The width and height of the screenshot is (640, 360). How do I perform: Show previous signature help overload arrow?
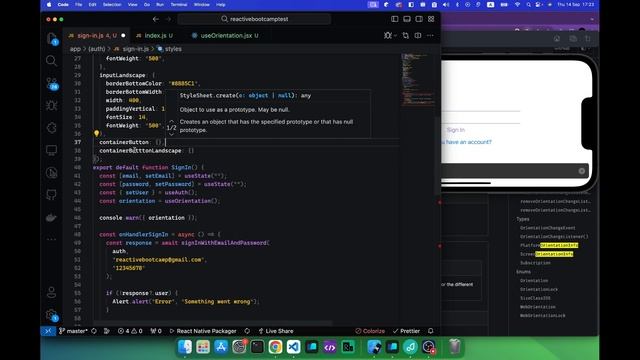pyautogui.click(x=171, y=121)
